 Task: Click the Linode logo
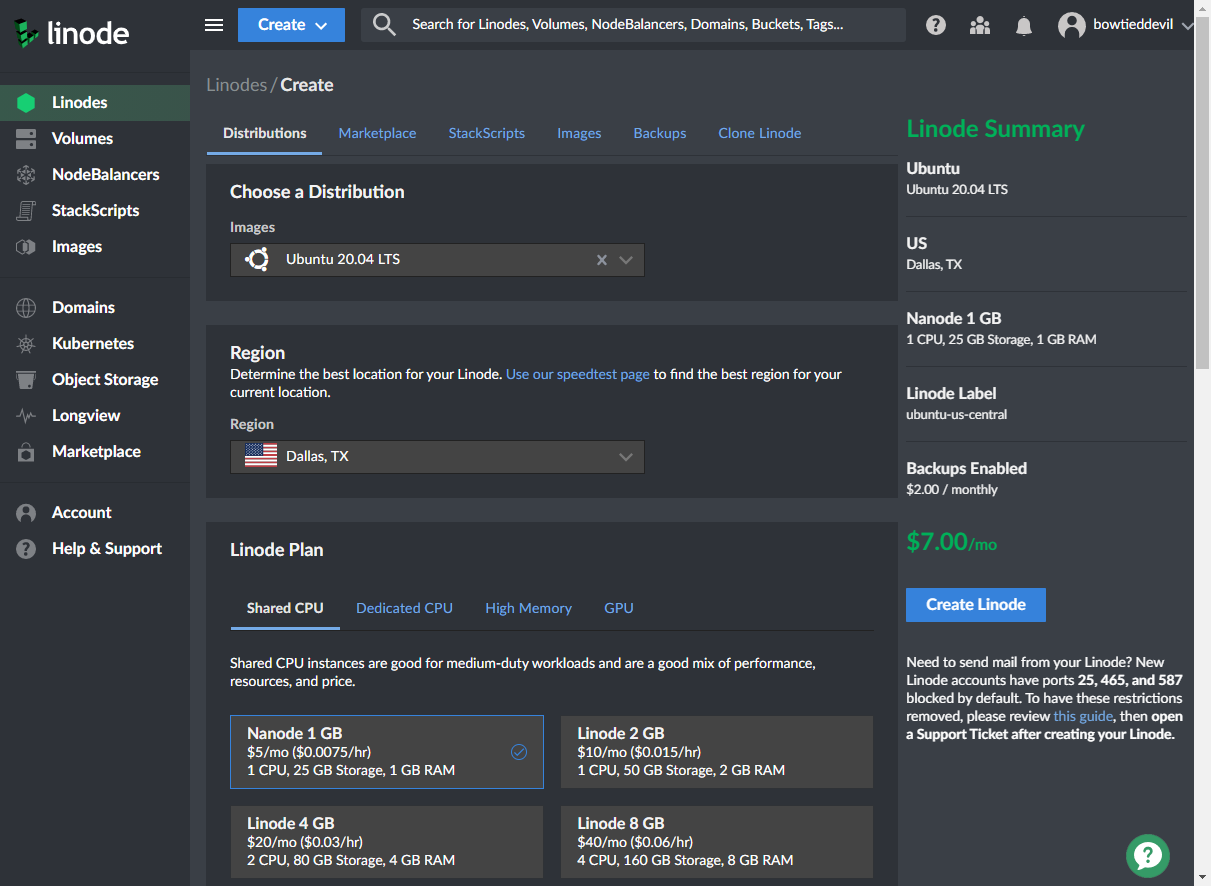coord(72,33)
